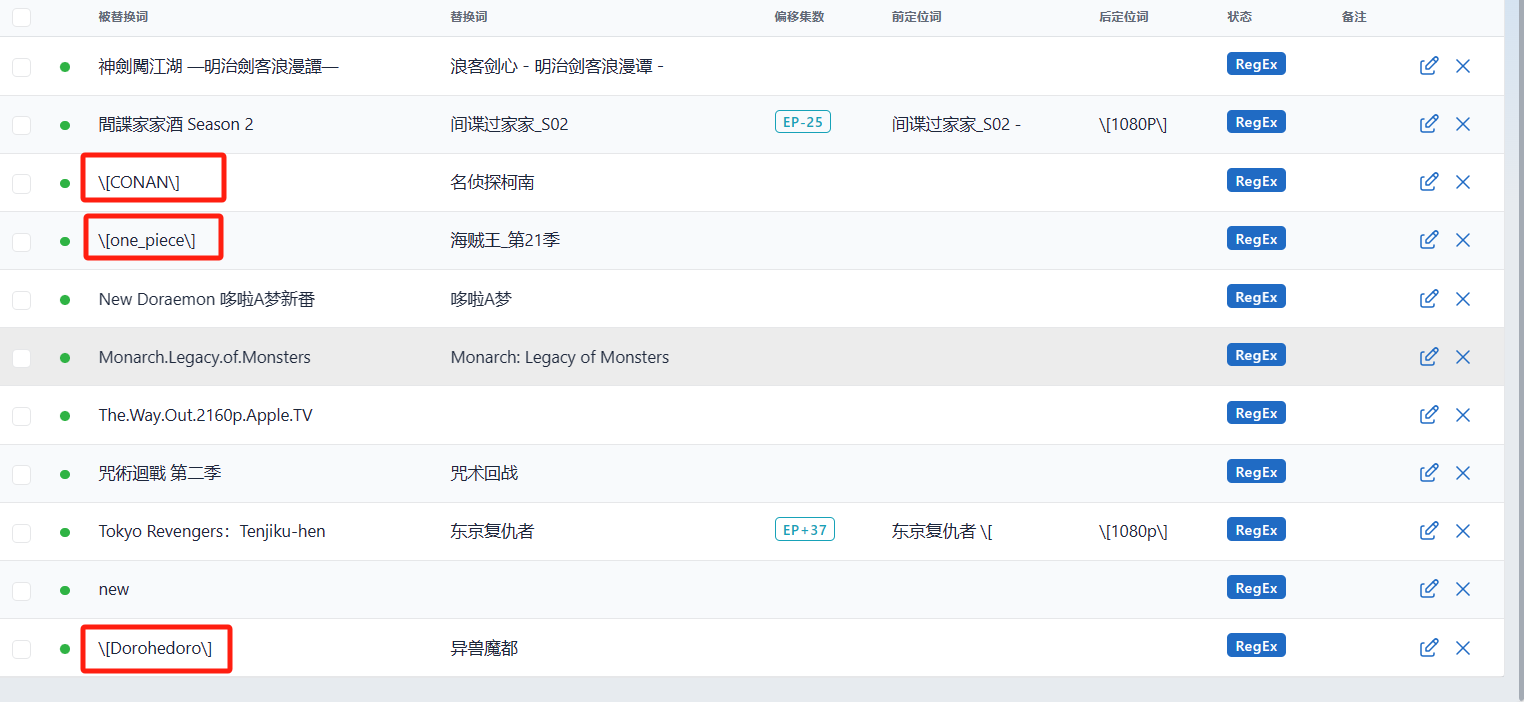Delete the 間諜家家酒 Season 2 rule
Viewport: 1524px width, 702px height.
[1463, 124]
